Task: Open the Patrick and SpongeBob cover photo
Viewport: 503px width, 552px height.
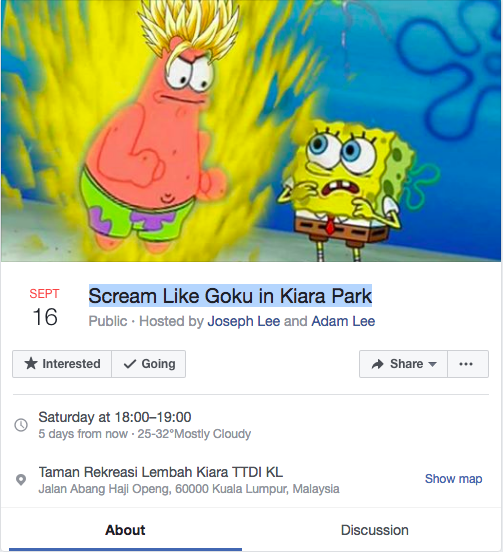Action: click(251, 131)
